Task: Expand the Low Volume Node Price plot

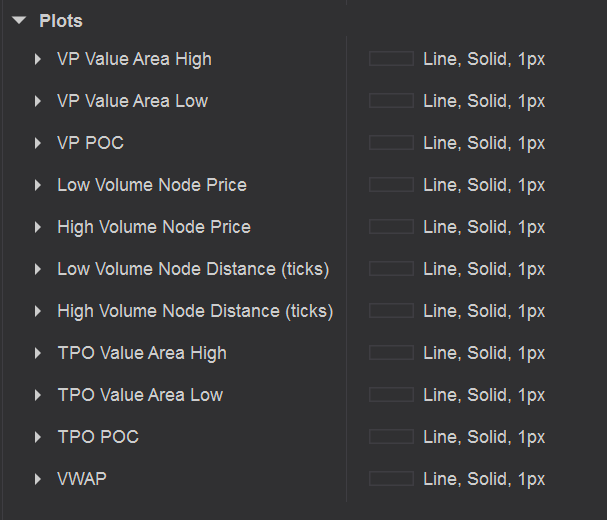Action: (38, 185)
